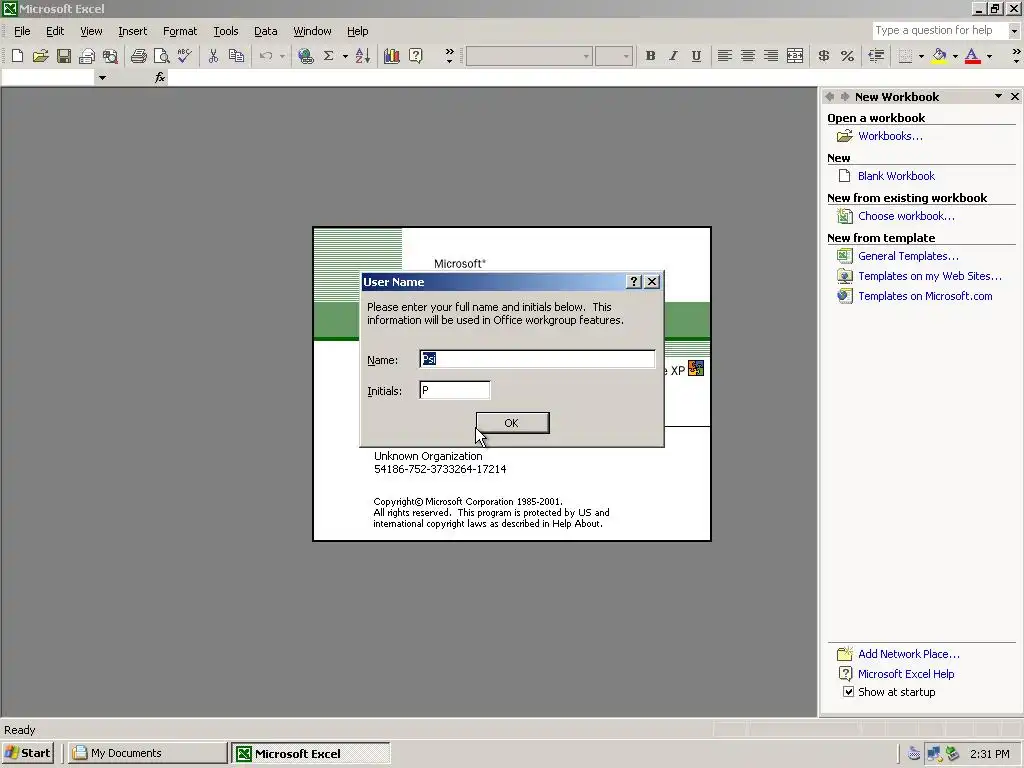Click OK in the User Name dialog

click(x=512, y=423)
